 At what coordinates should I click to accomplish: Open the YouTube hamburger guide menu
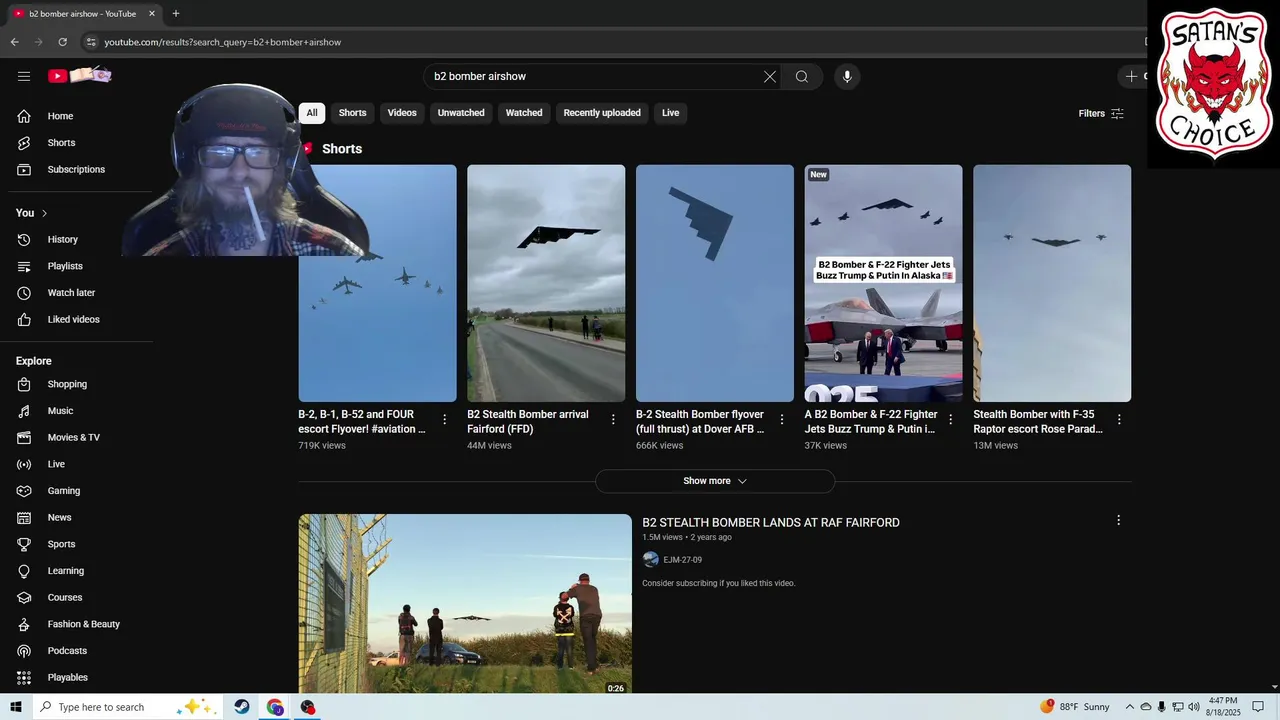click(x=24, y=76)
